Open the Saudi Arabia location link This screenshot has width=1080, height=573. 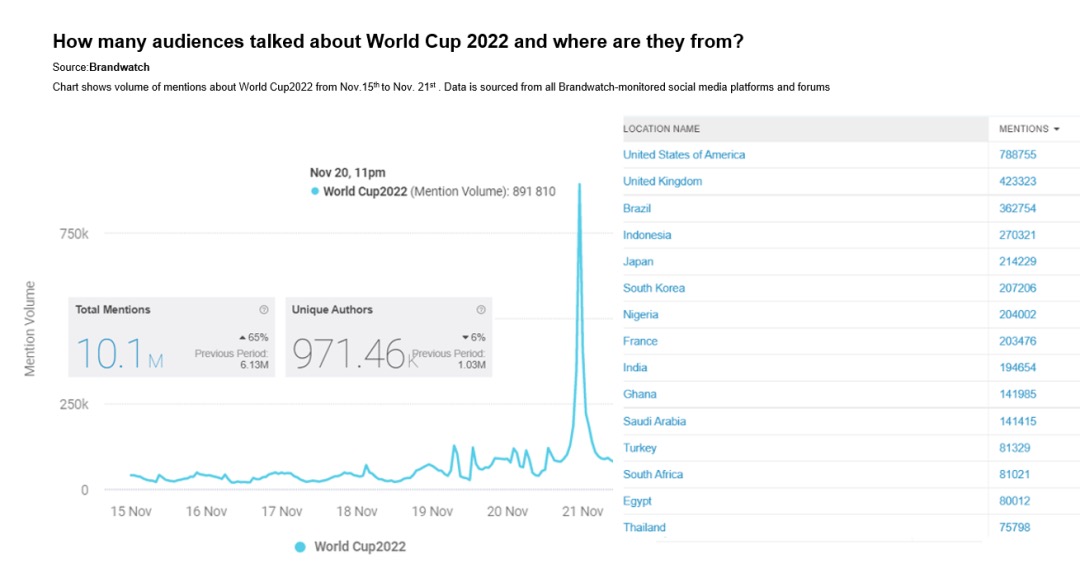point(654,421)
